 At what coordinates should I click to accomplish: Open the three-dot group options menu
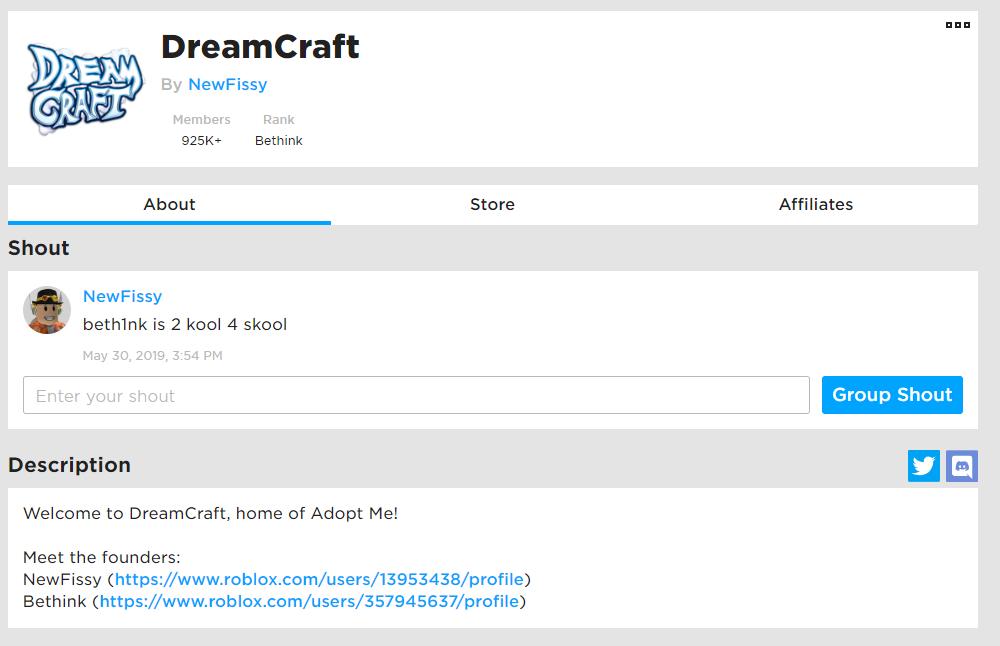pos(957,25)
